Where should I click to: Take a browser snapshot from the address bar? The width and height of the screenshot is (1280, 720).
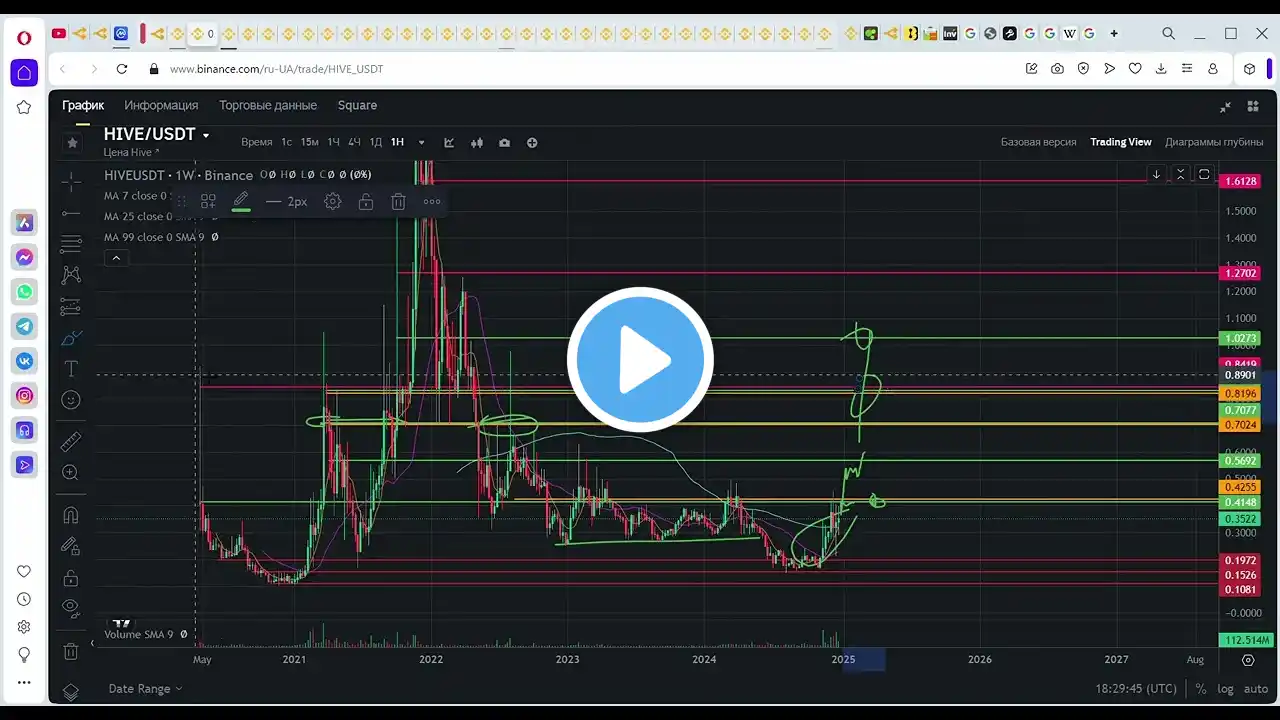[1057, 69]
